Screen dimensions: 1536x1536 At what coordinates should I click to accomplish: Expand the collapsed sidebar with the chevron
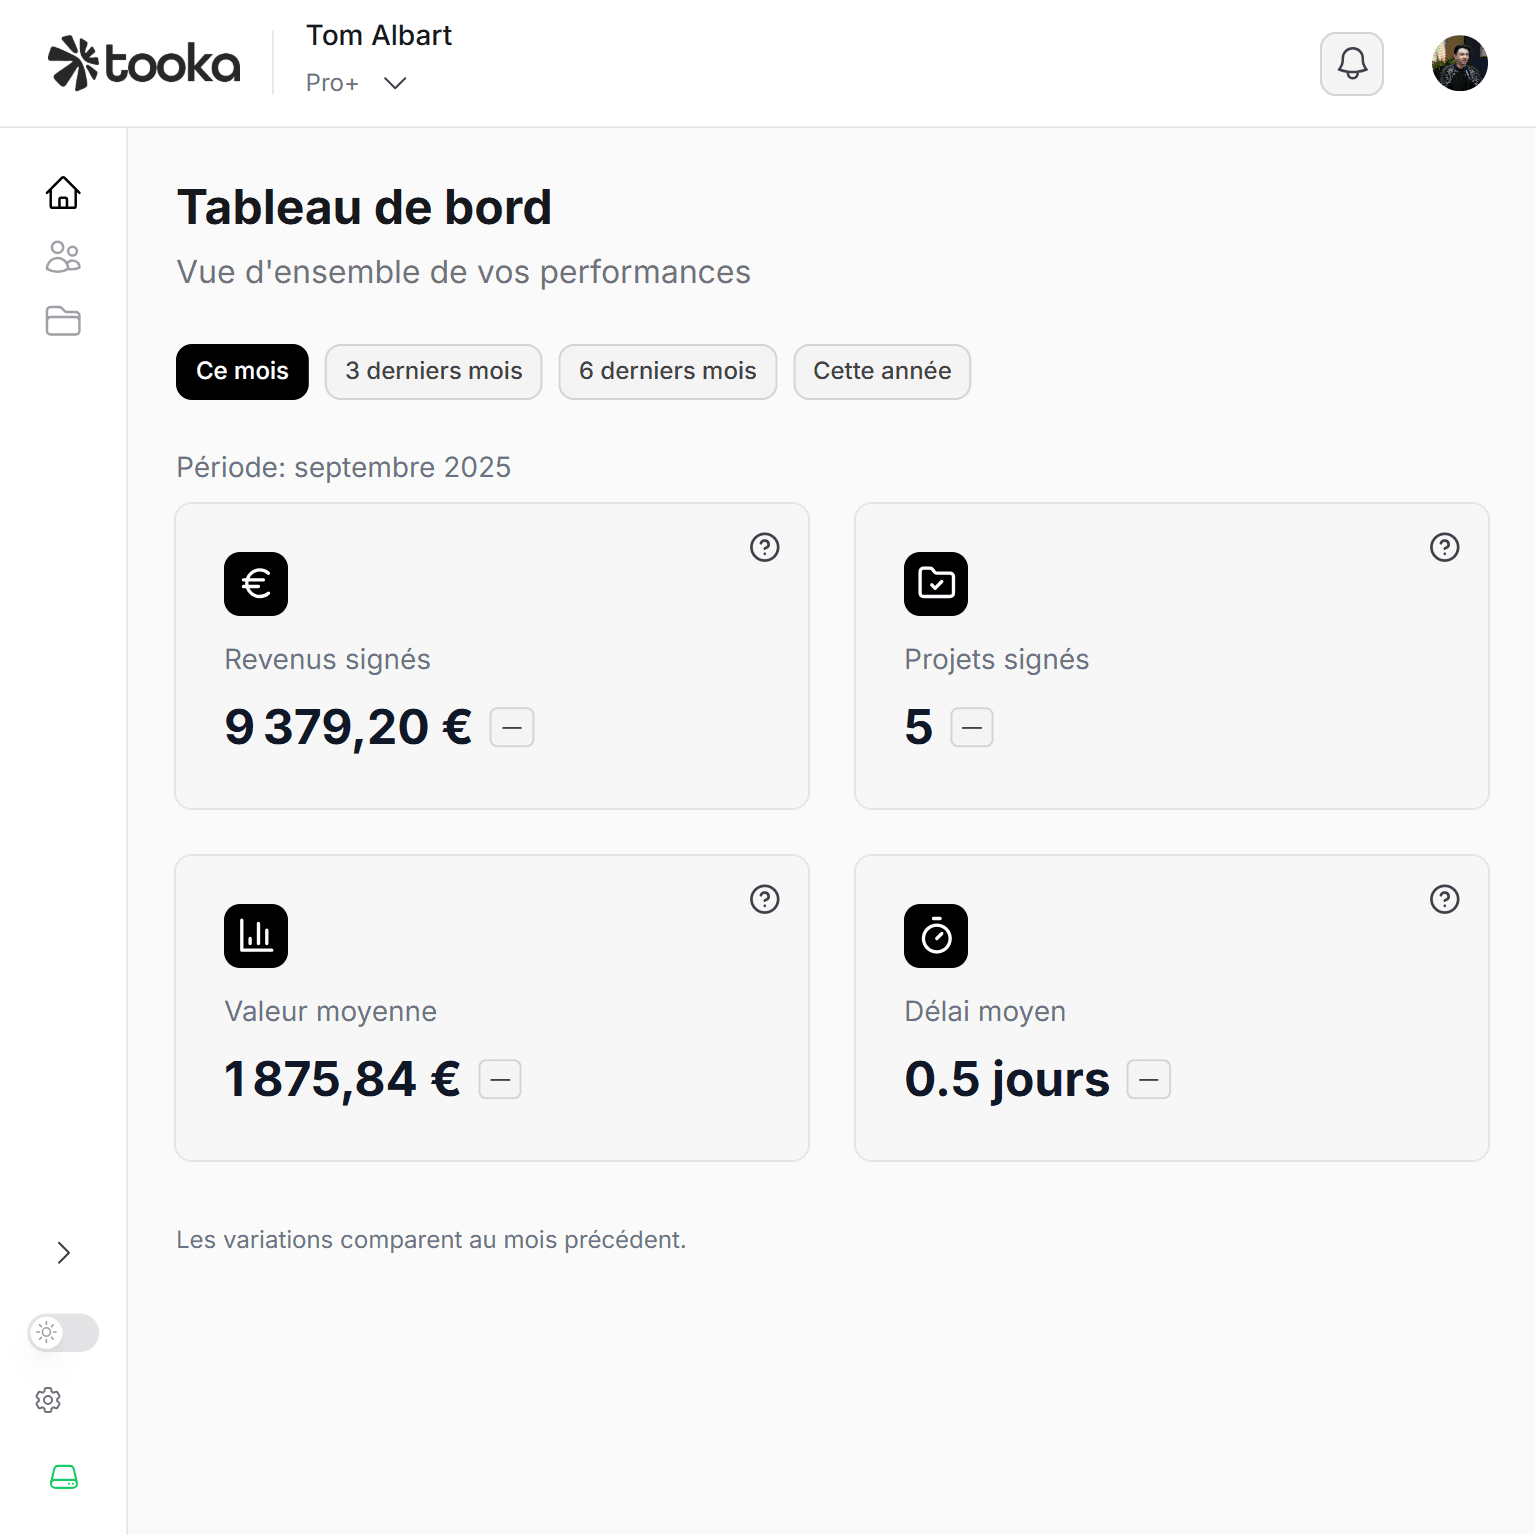click(63, 1252)
